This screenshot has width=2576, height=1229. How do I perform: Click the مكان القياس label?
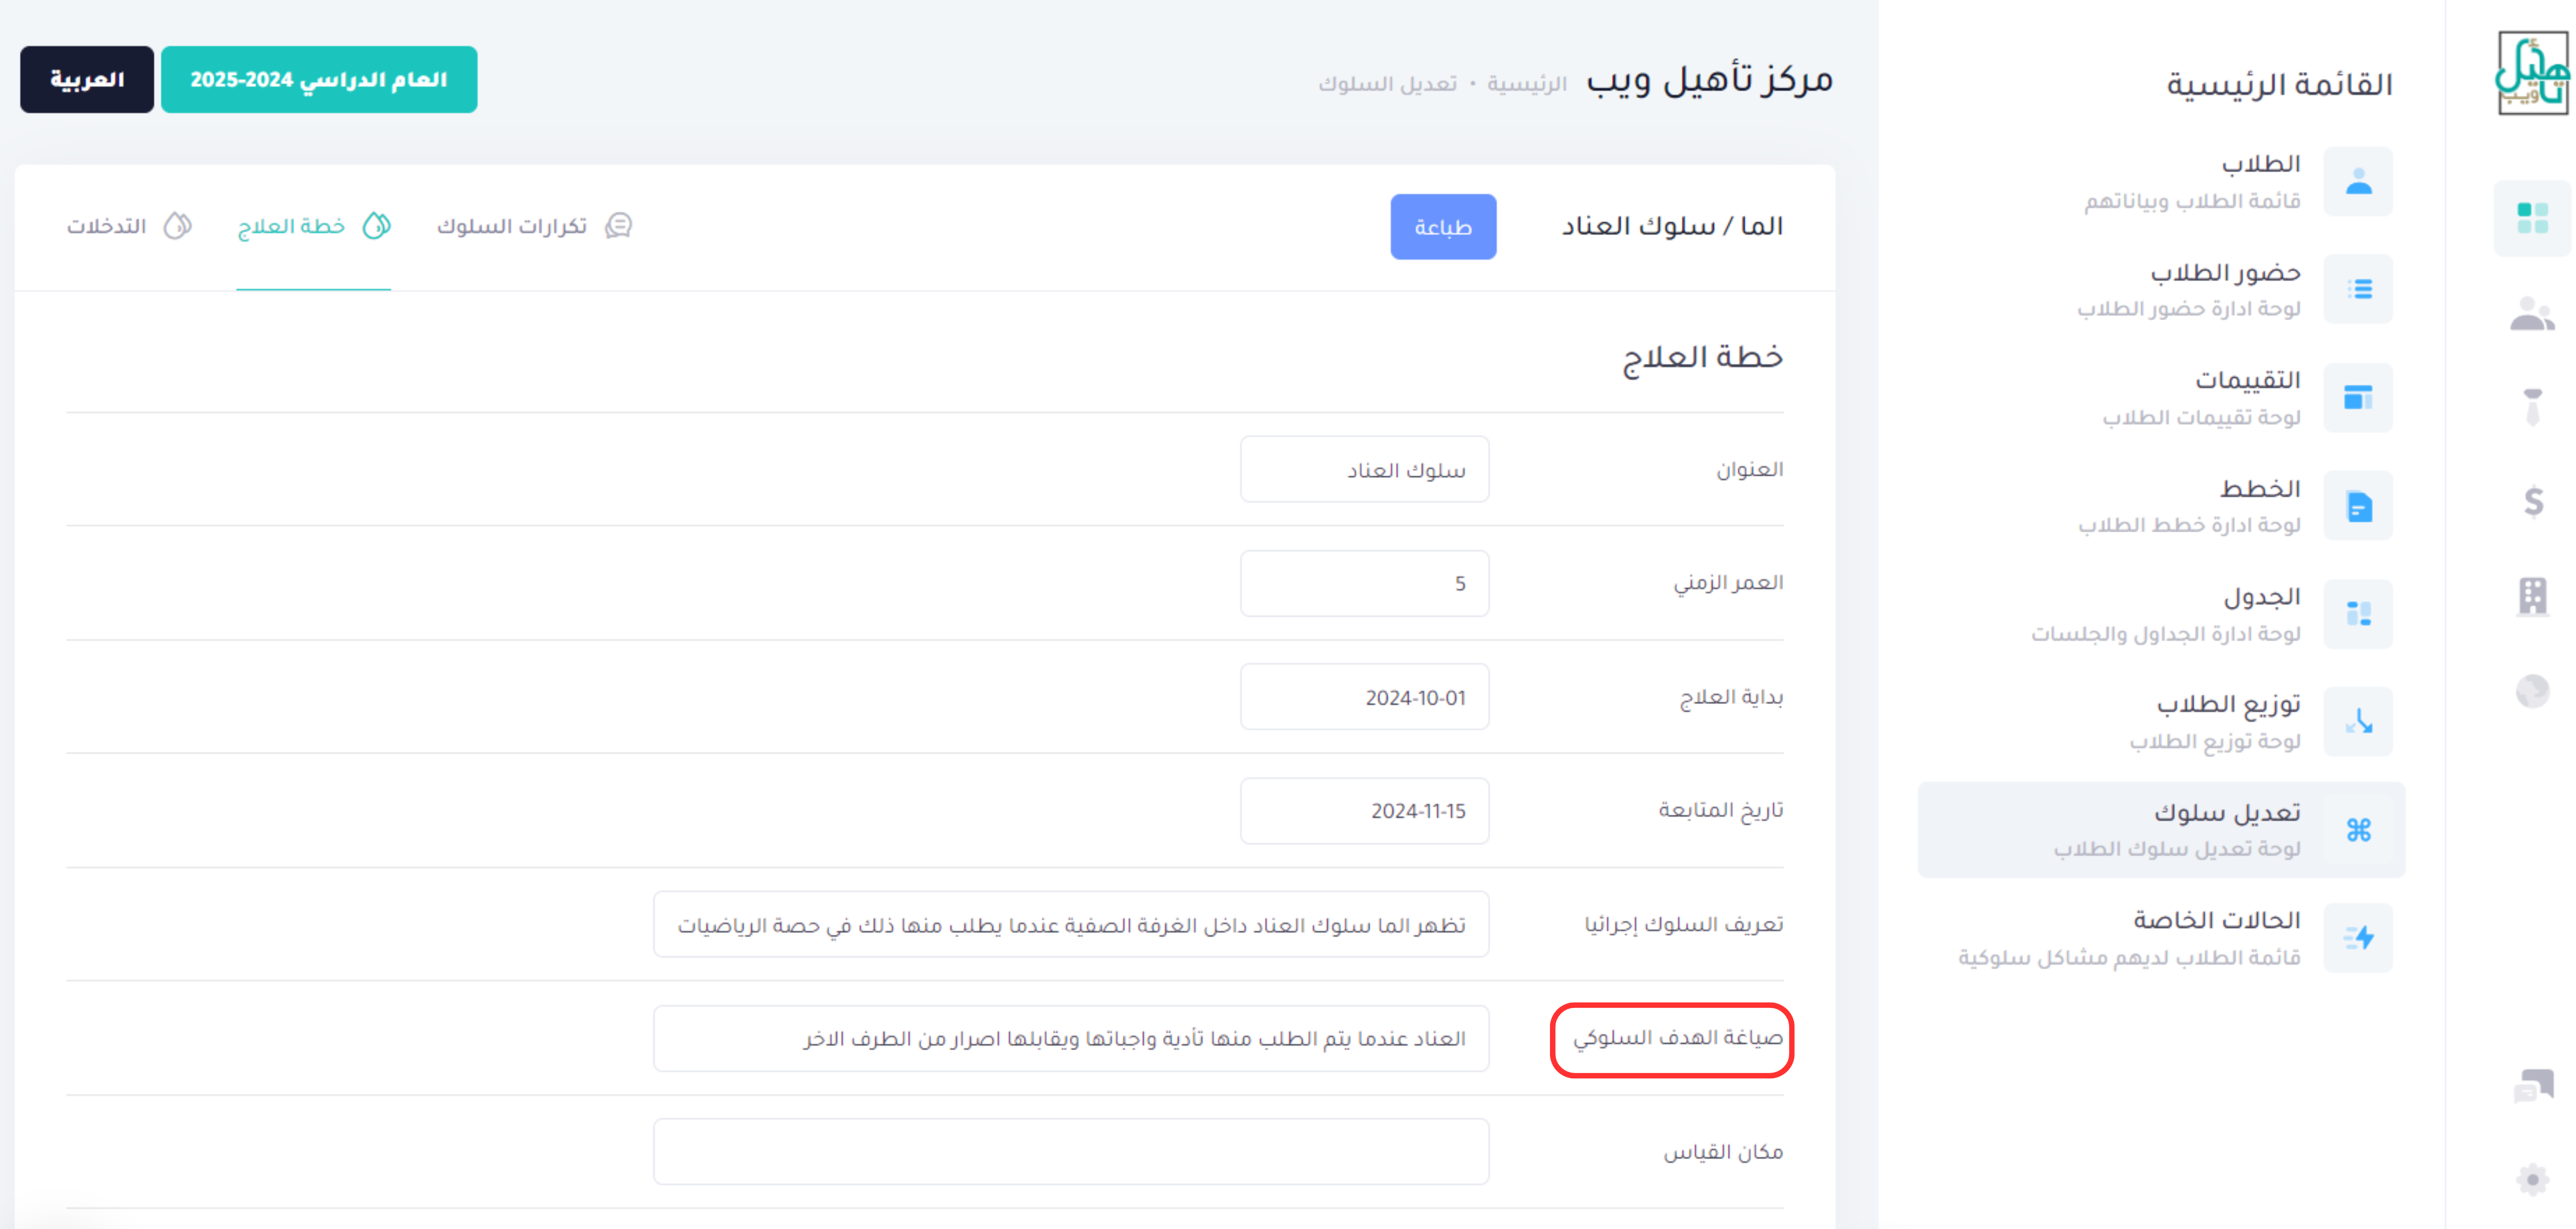[x=1723, y=1152]
